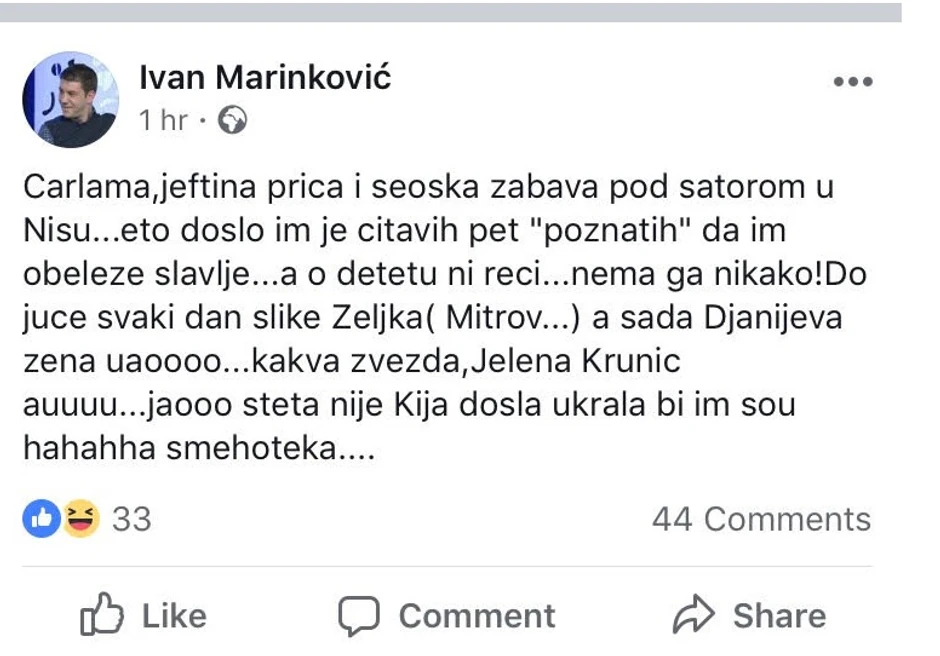Click the blue thumbs-up reaction icon

(x=42, y=518)
